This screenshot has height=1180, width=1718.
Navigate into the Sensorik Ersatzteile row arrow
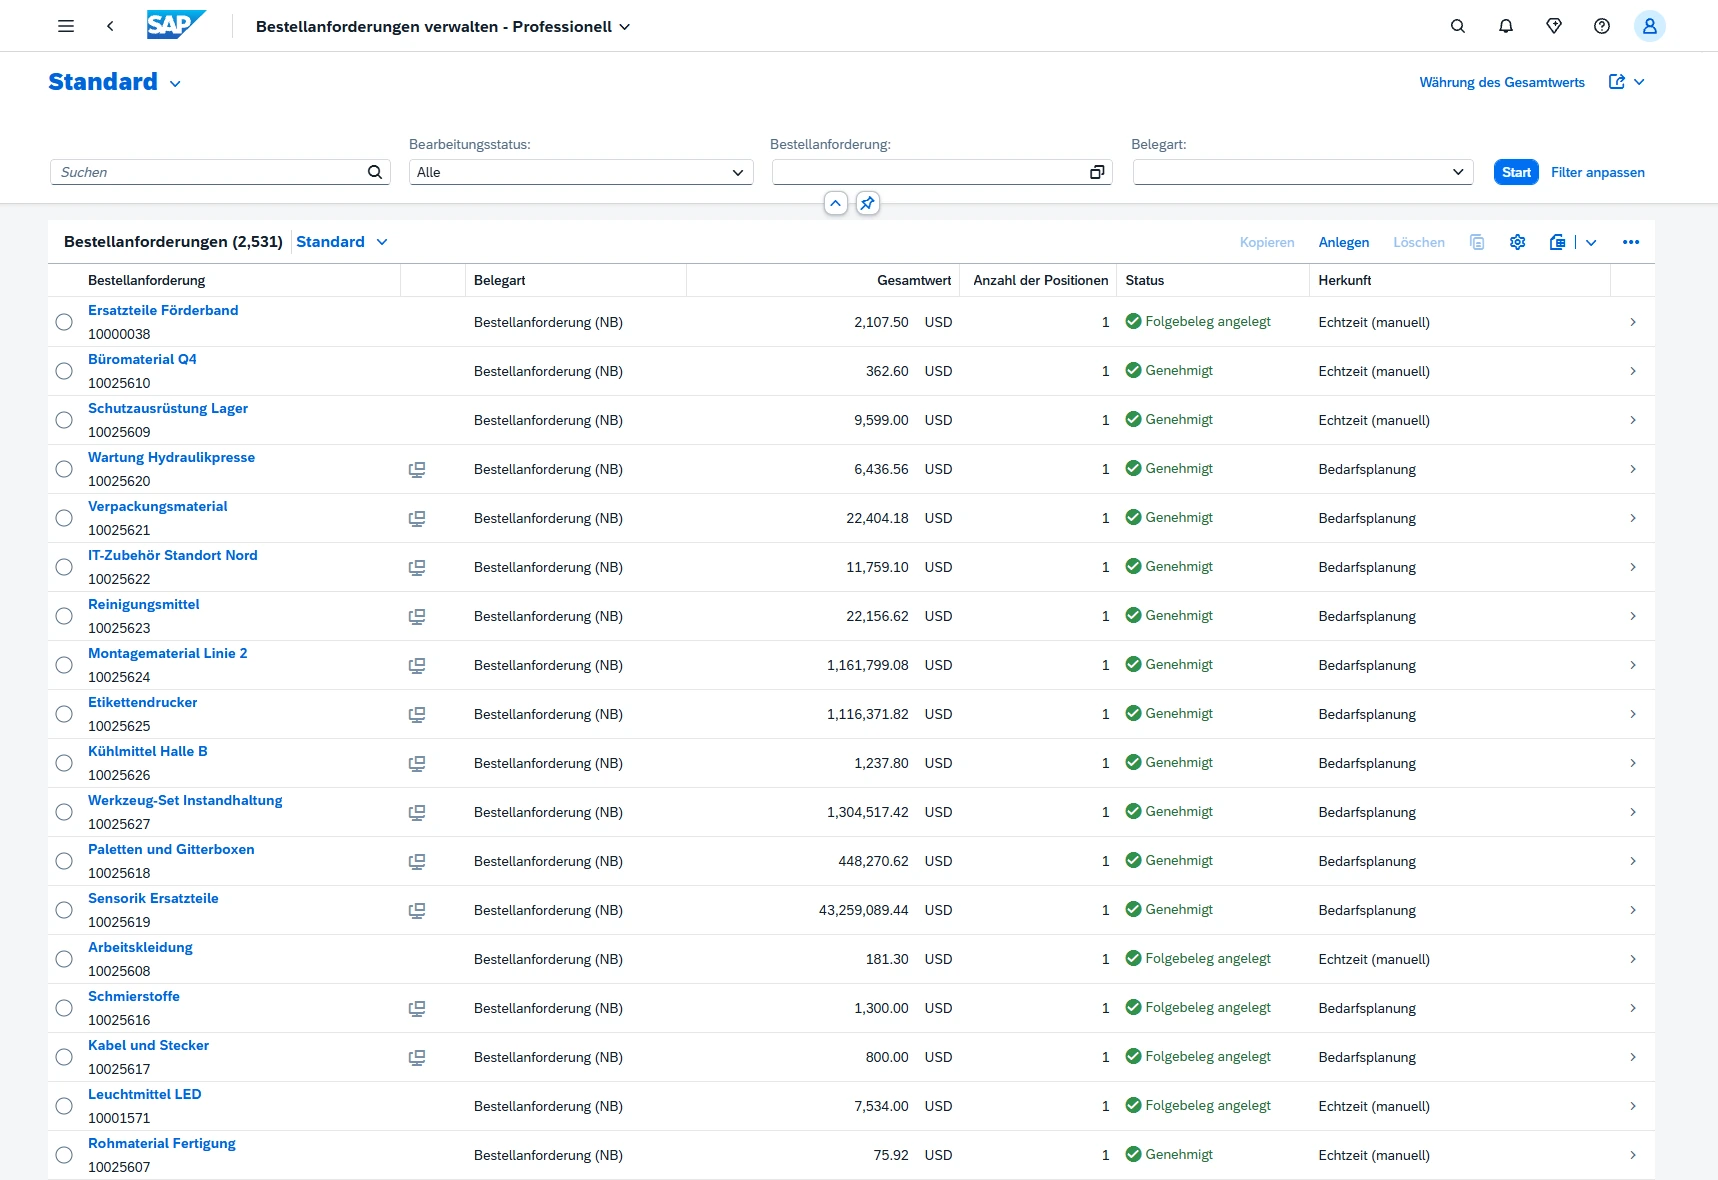coord(1633,910)
